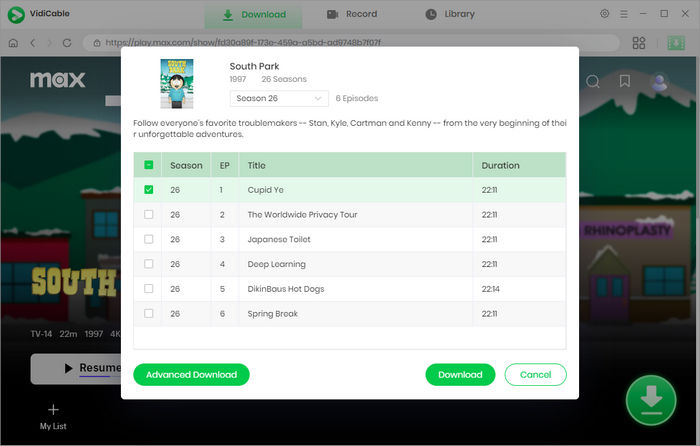Click the 22:14 duration value
Viewport: 700px width, 446px height.
[491, 289]
